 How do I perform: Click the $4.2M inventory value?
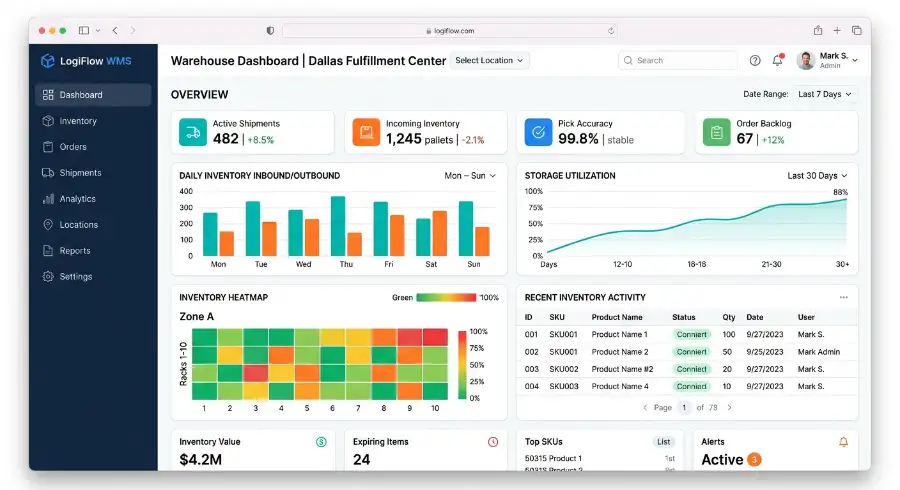click(200, 460)
